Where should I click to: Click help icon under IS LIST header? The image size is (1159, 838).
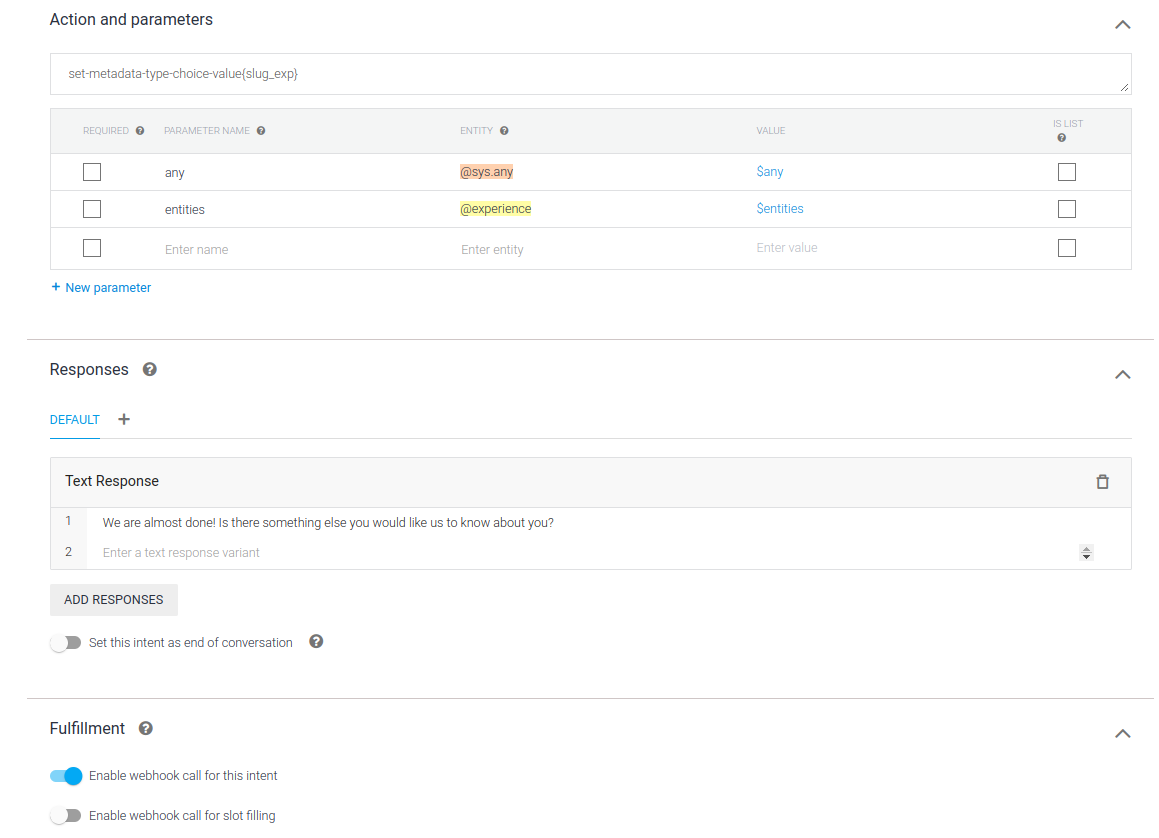point(1061,138)
